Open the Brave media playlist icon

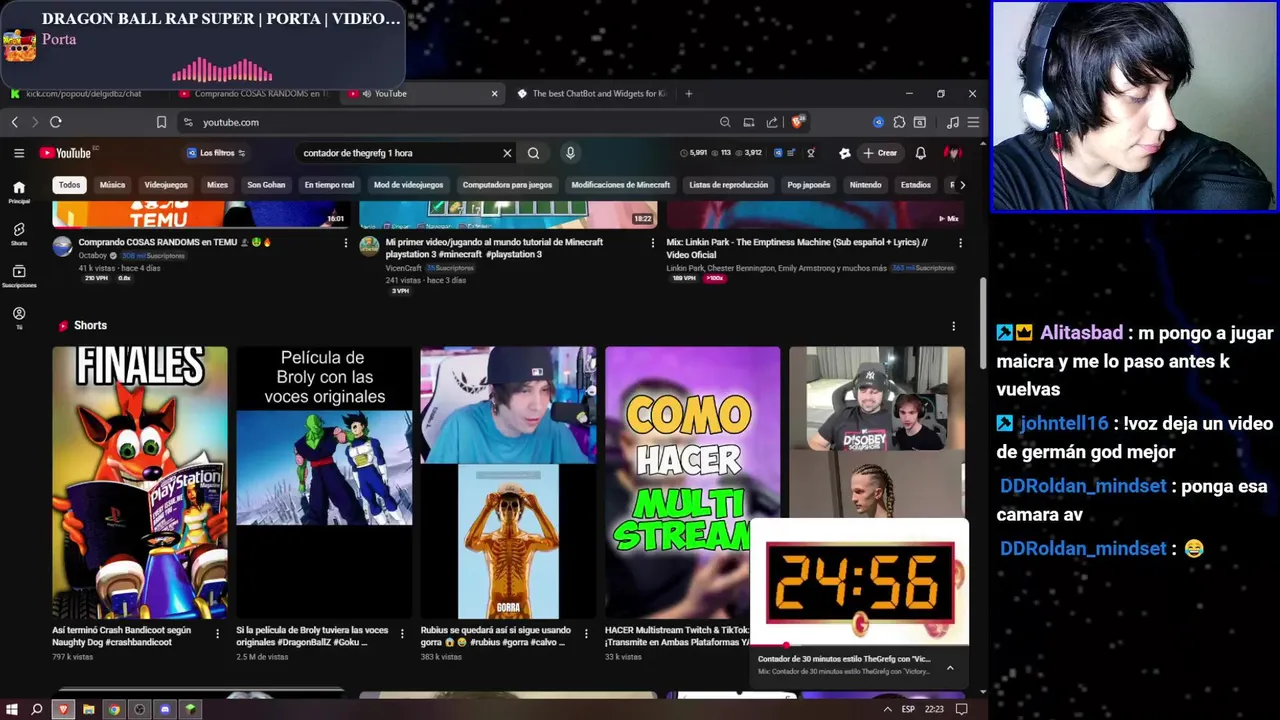click(x=952, y=122)
